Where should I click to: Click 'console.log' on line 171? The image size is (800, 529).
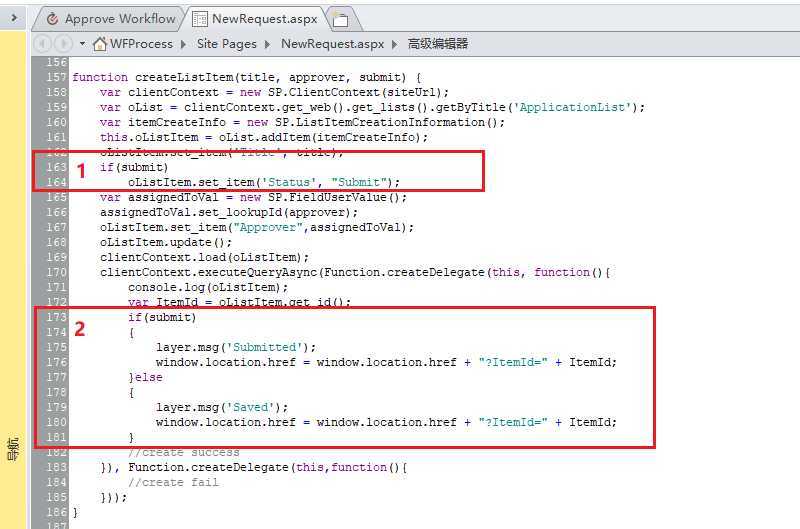coord(166,287)
